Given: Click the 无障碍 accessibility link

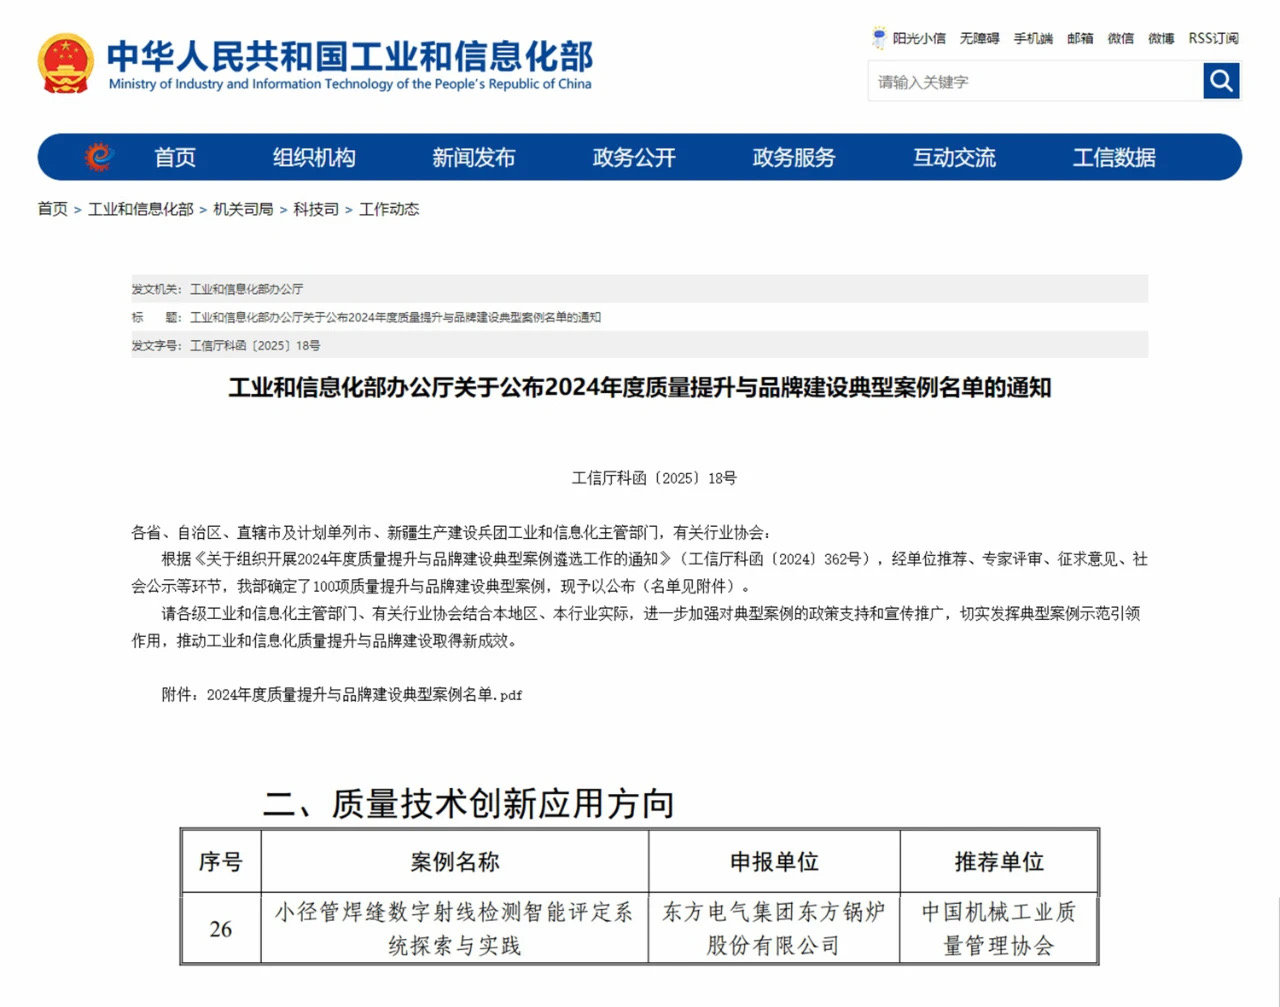Looking at the screenshot, I should (979, 39).
